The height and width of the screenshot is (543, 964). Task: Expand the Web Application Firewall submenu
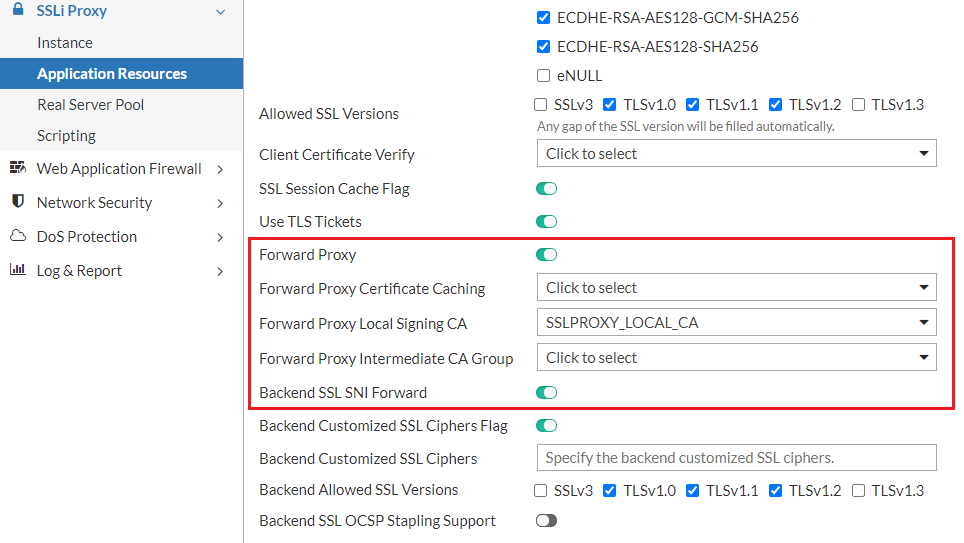tap(220, 169)
